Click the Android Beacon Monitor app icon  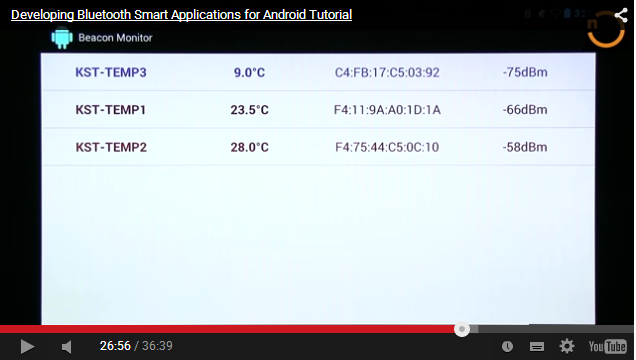pos(62,38)
